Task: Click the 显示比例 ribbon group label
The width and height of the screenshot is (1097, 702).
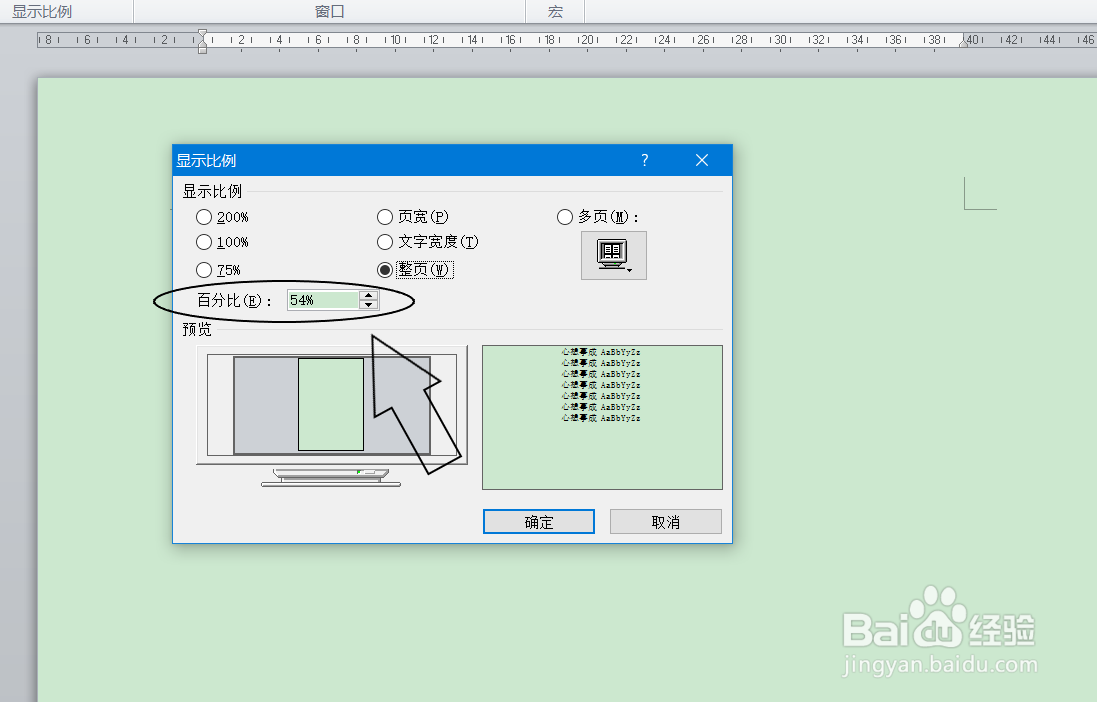Action: coord(42,12)
